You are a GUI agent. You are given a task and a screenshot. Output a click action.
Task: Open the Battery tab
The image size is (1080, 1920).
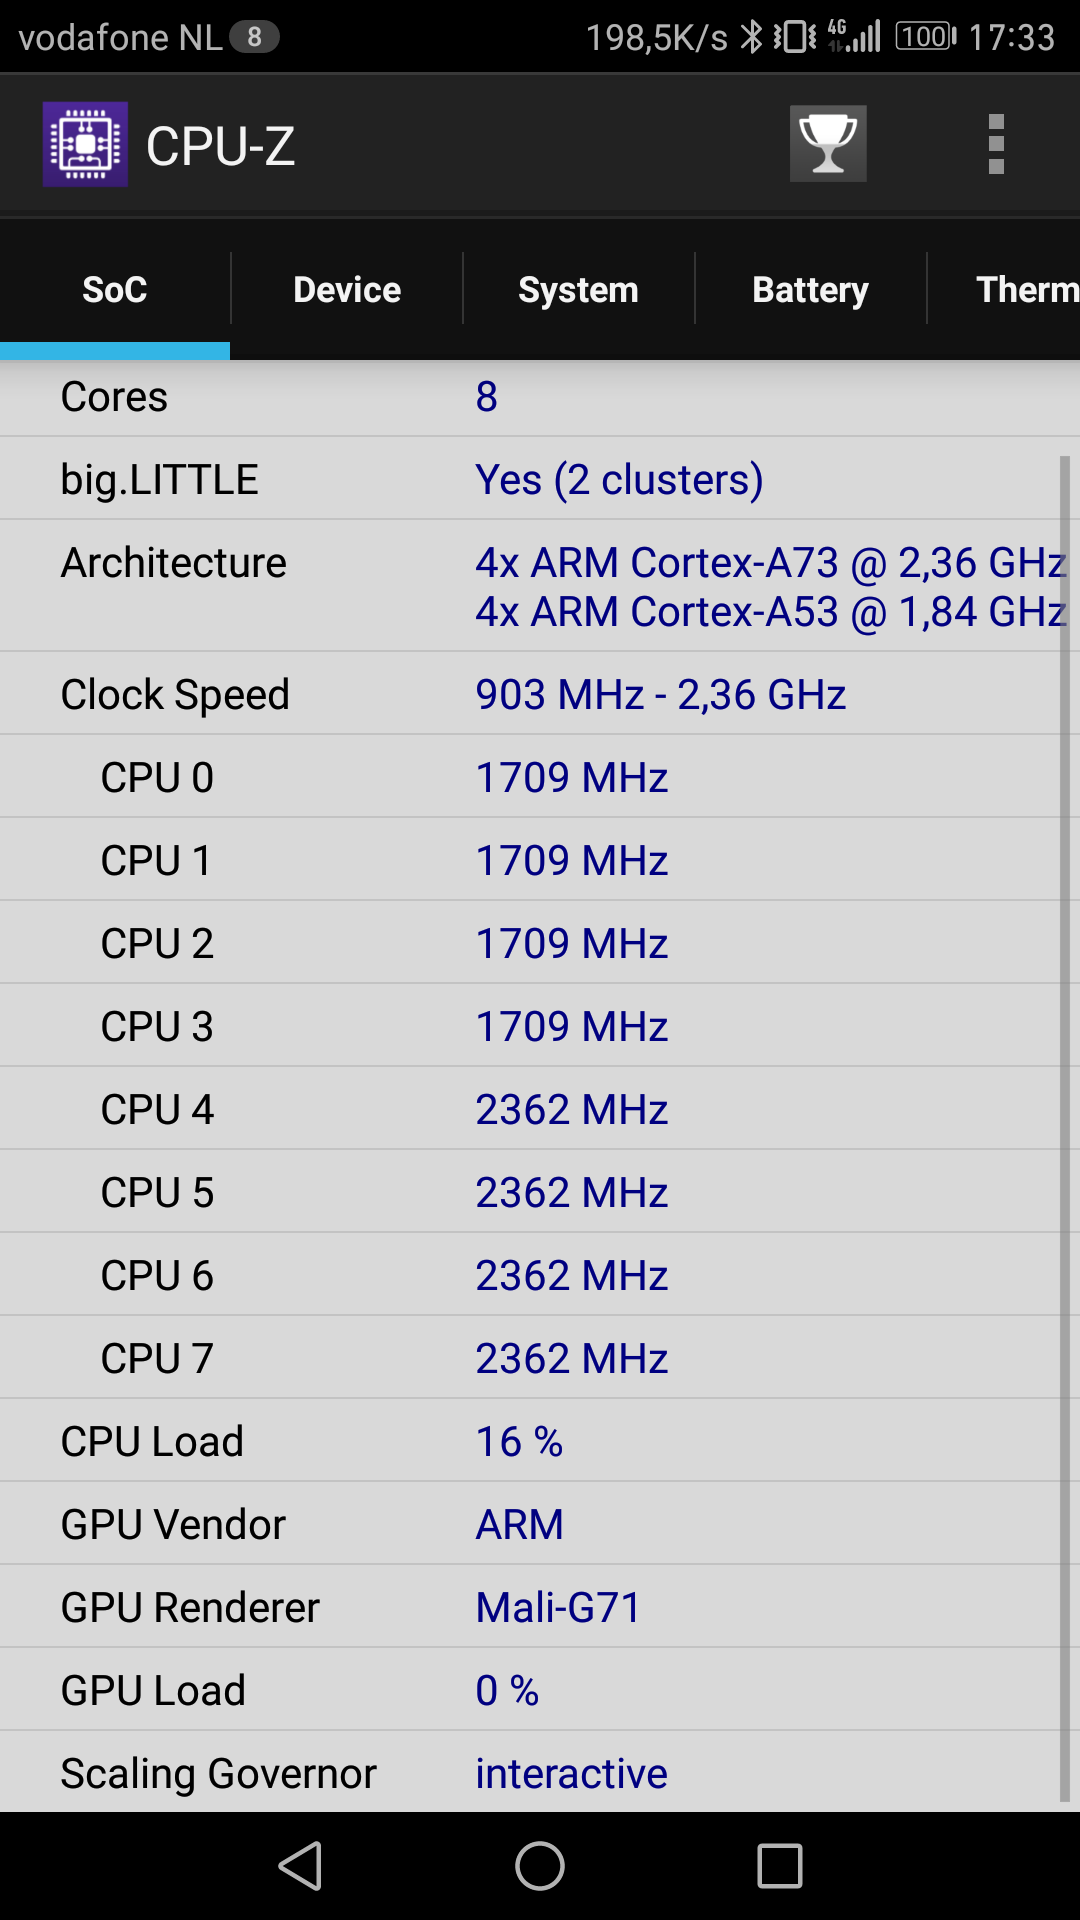click(x=810, y=290)
